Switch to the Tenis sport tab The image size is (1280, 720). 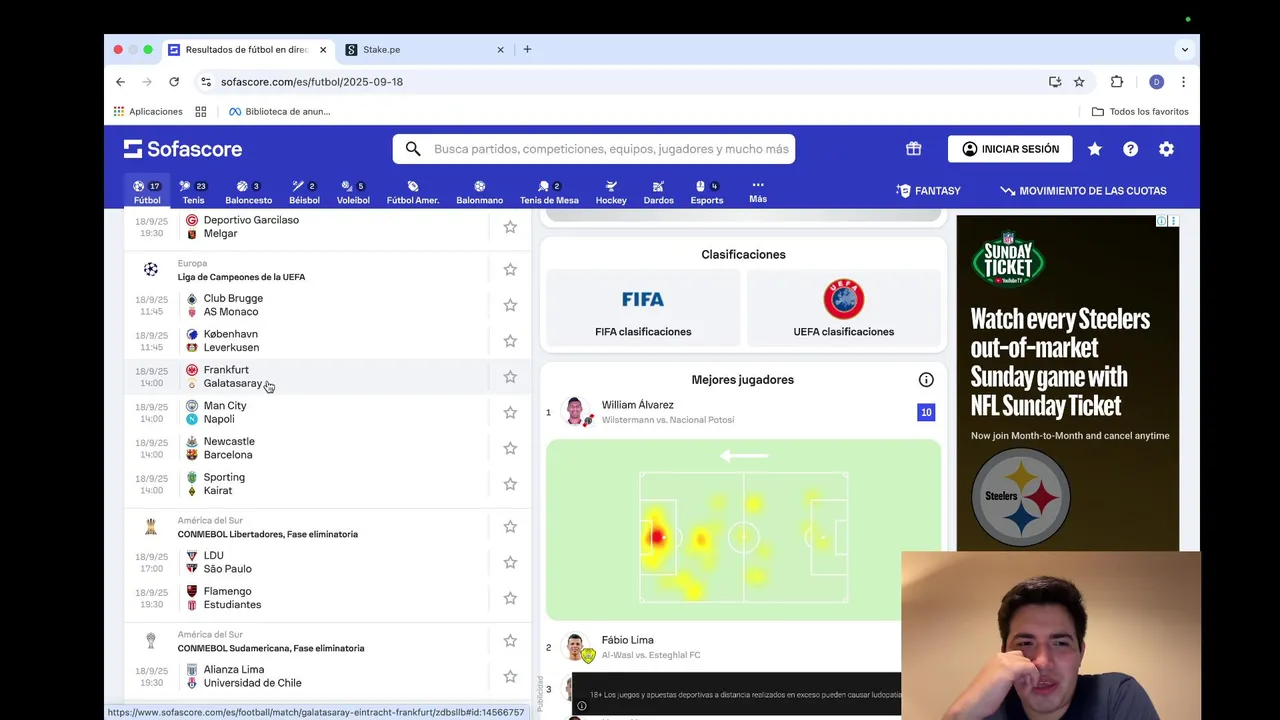[x=193, y=192]
